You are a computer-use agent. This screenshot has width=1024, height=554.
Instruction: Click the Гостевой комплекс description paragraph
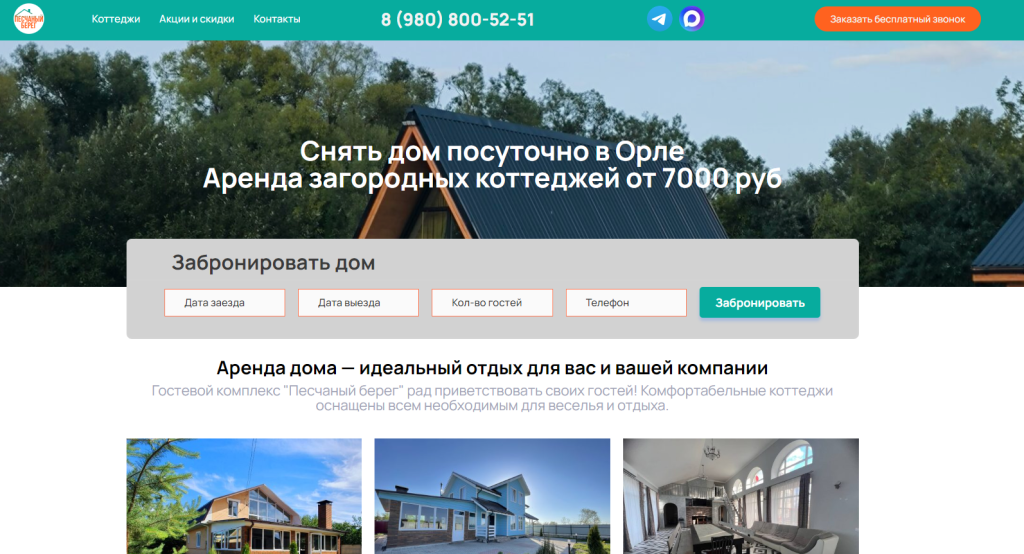tap(492, 398)
